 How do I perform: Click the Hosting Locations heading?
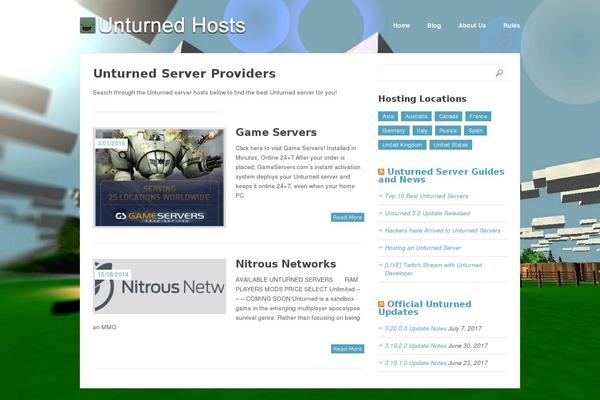422,99
